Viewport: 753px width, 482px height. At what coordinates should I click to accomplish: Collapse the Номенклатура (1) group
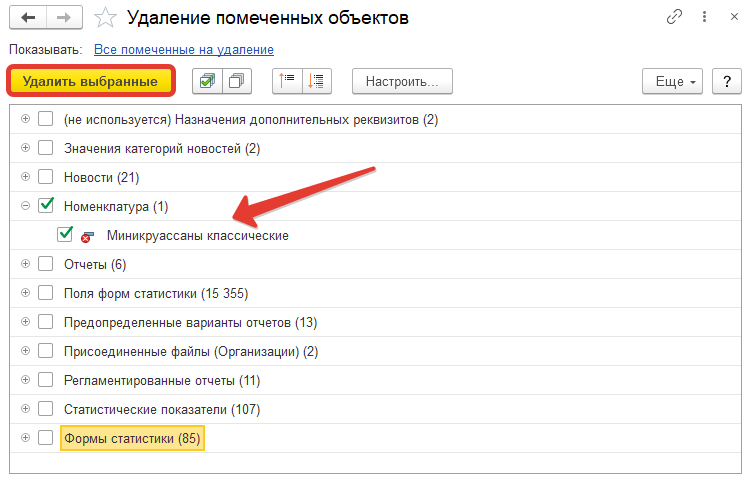25,205
